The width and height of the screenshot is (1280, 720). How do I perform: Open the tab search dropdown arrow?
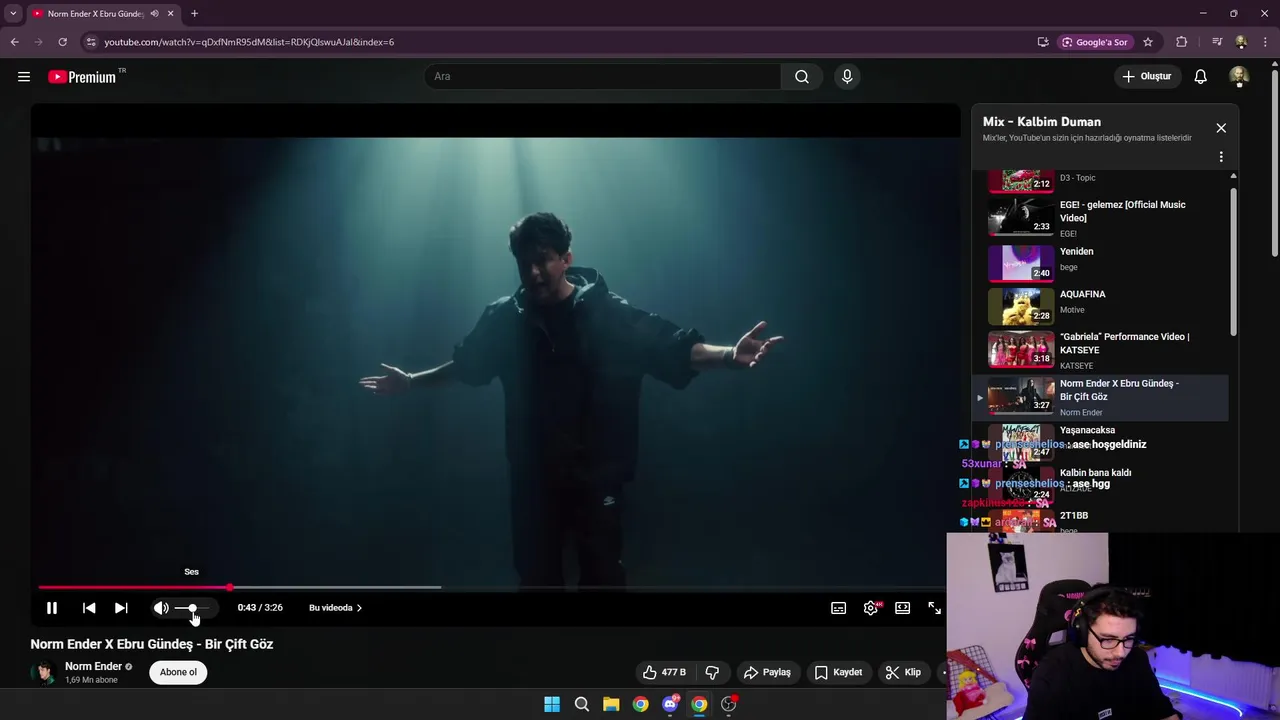coord(13,14)
